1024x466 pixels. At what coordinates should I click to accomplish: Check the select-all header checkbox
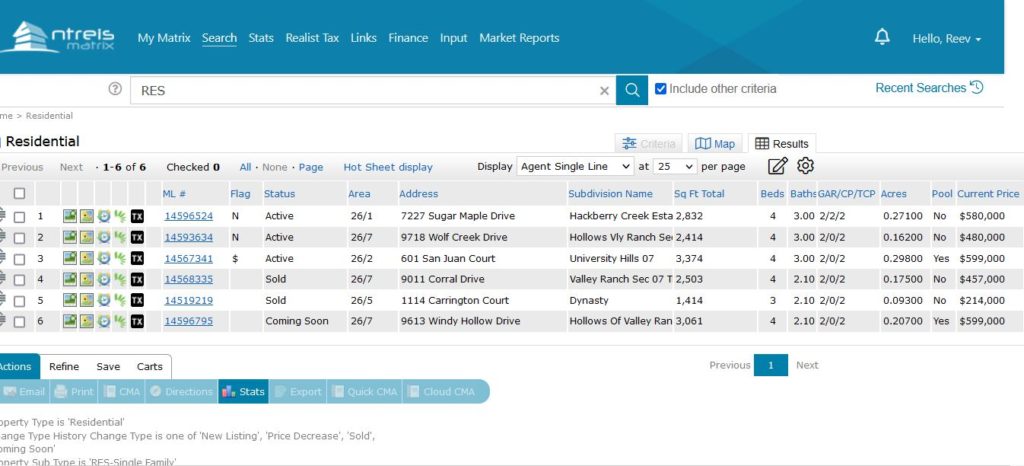[20, 193]
